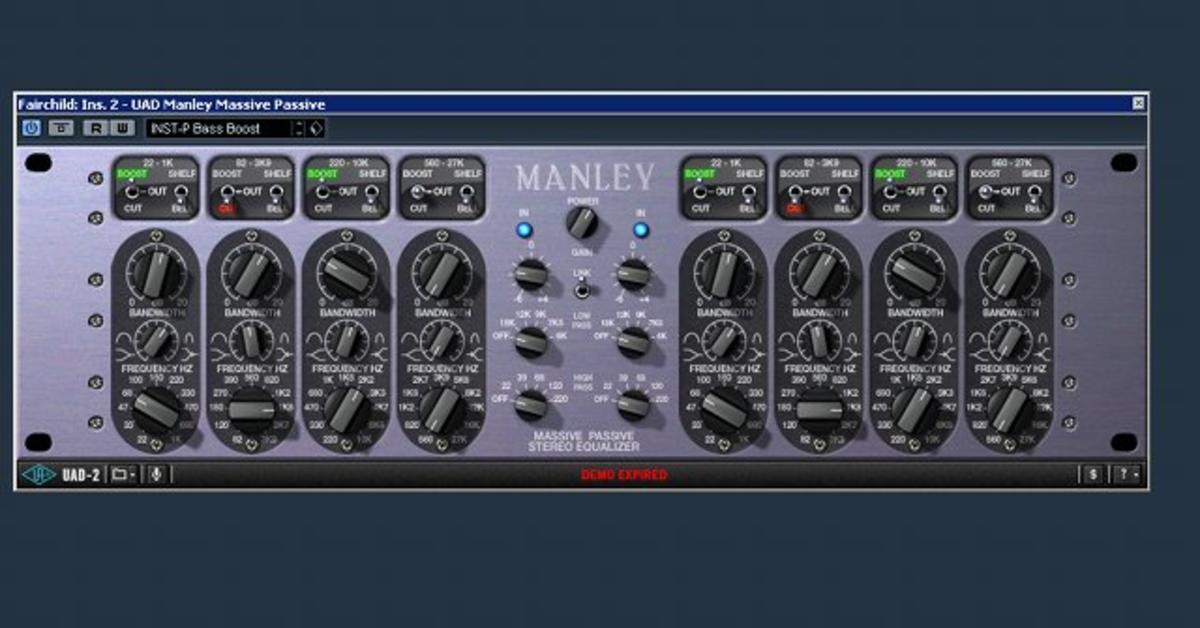Click the left HIGH PASS filter knob
The image size is (1200, 628).
coord(531,404)
